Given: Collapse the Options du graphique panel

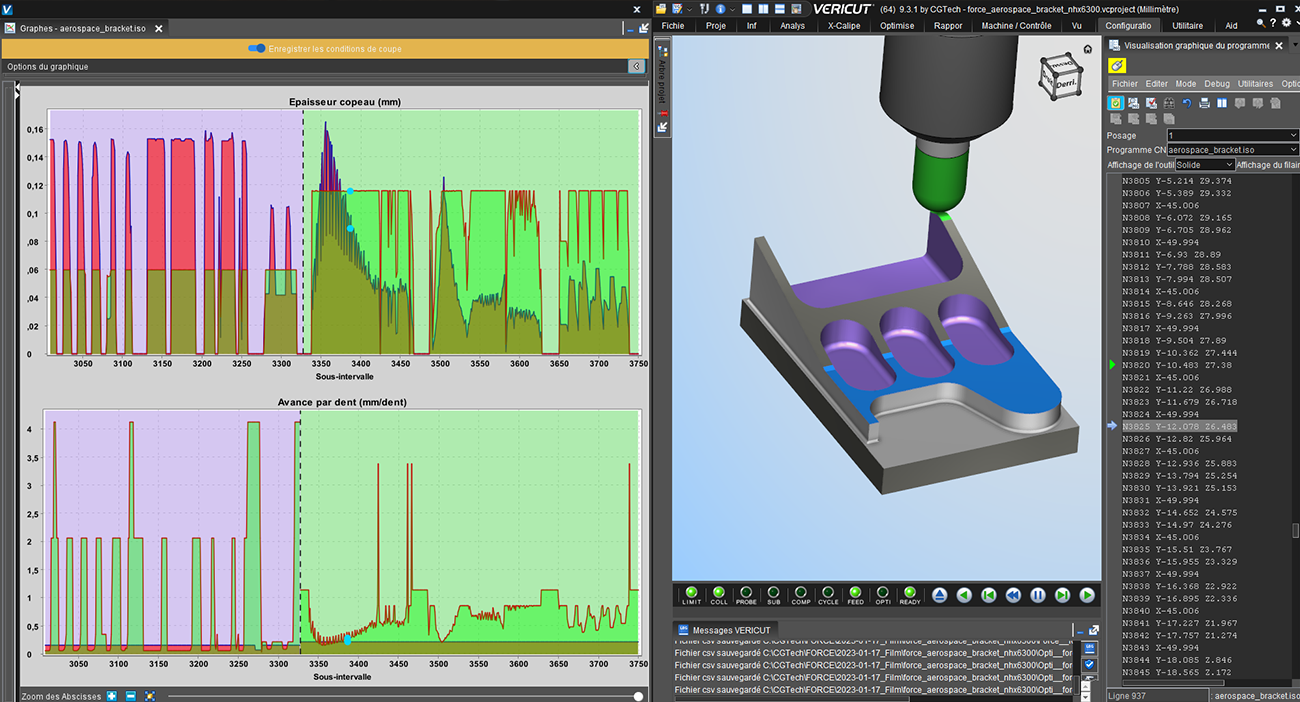Looking at the screenshot, I should [636, 66].
